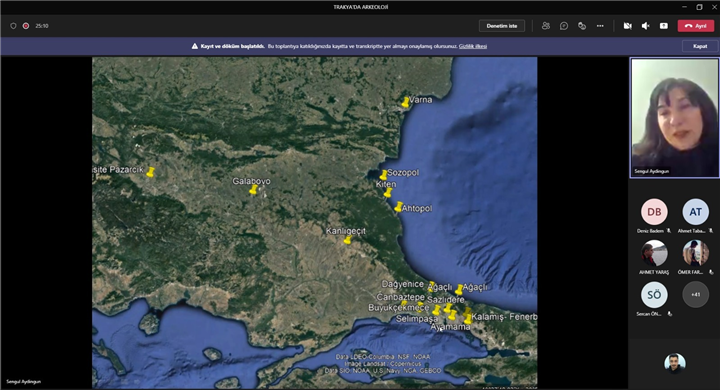This screenshot has height=390, width=720.
Task: Open the Gizlilik ilkesi link
Action: click(472, 46)
